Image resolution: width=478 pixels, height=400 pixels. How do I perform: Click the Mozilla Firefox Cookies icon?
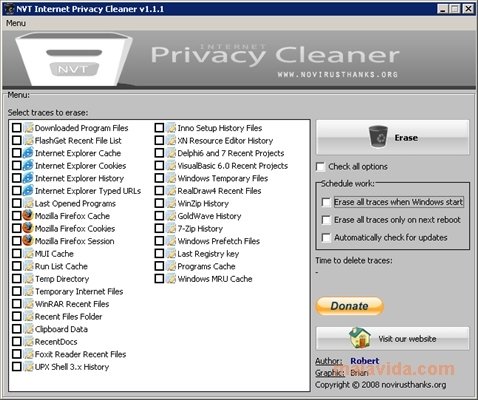tap(28, 228)
